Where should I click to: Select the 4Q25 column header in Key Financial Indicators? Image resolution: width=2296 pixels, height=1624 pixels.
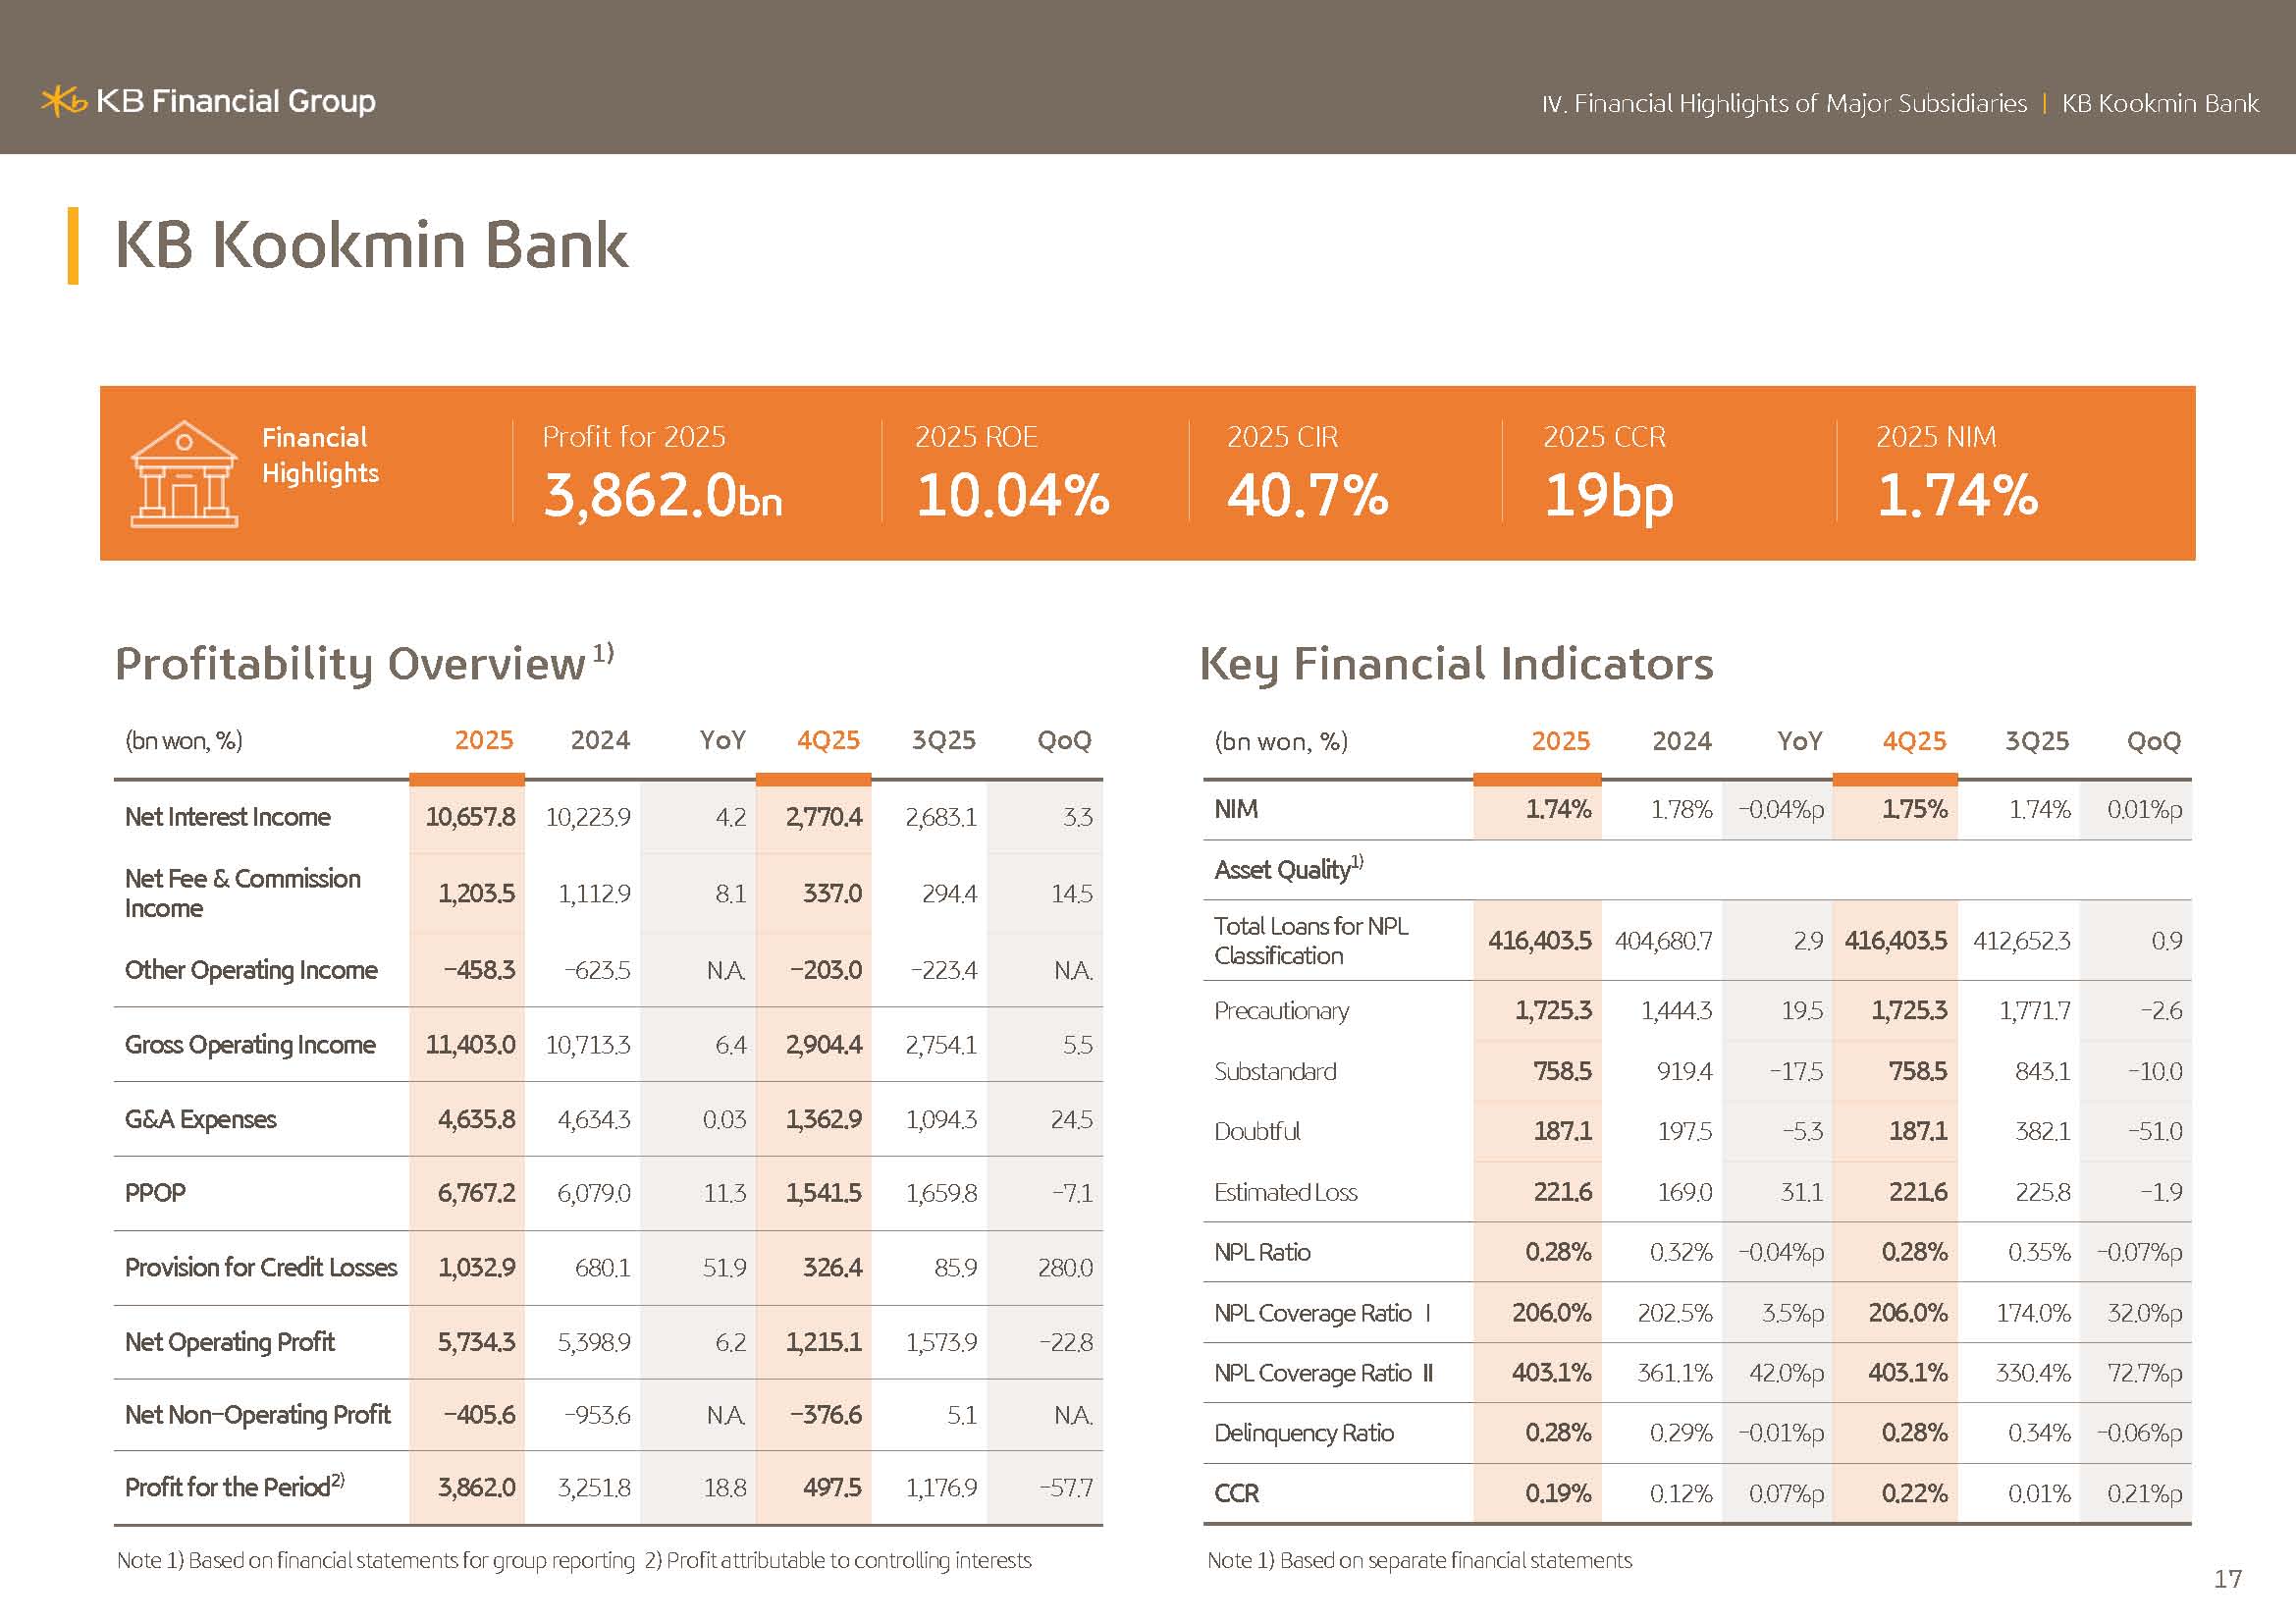1914,741
